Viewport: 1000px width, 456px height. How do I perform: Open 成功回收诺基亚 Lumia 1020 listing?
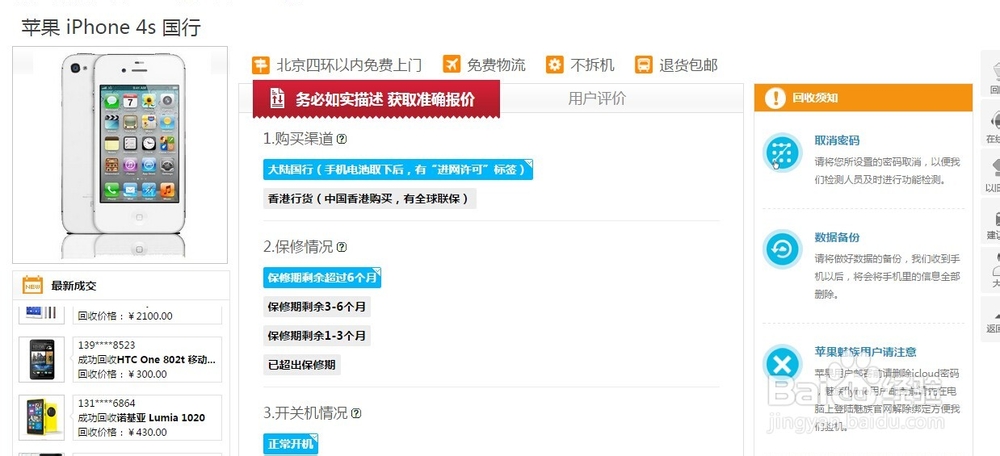coord(142,418)
